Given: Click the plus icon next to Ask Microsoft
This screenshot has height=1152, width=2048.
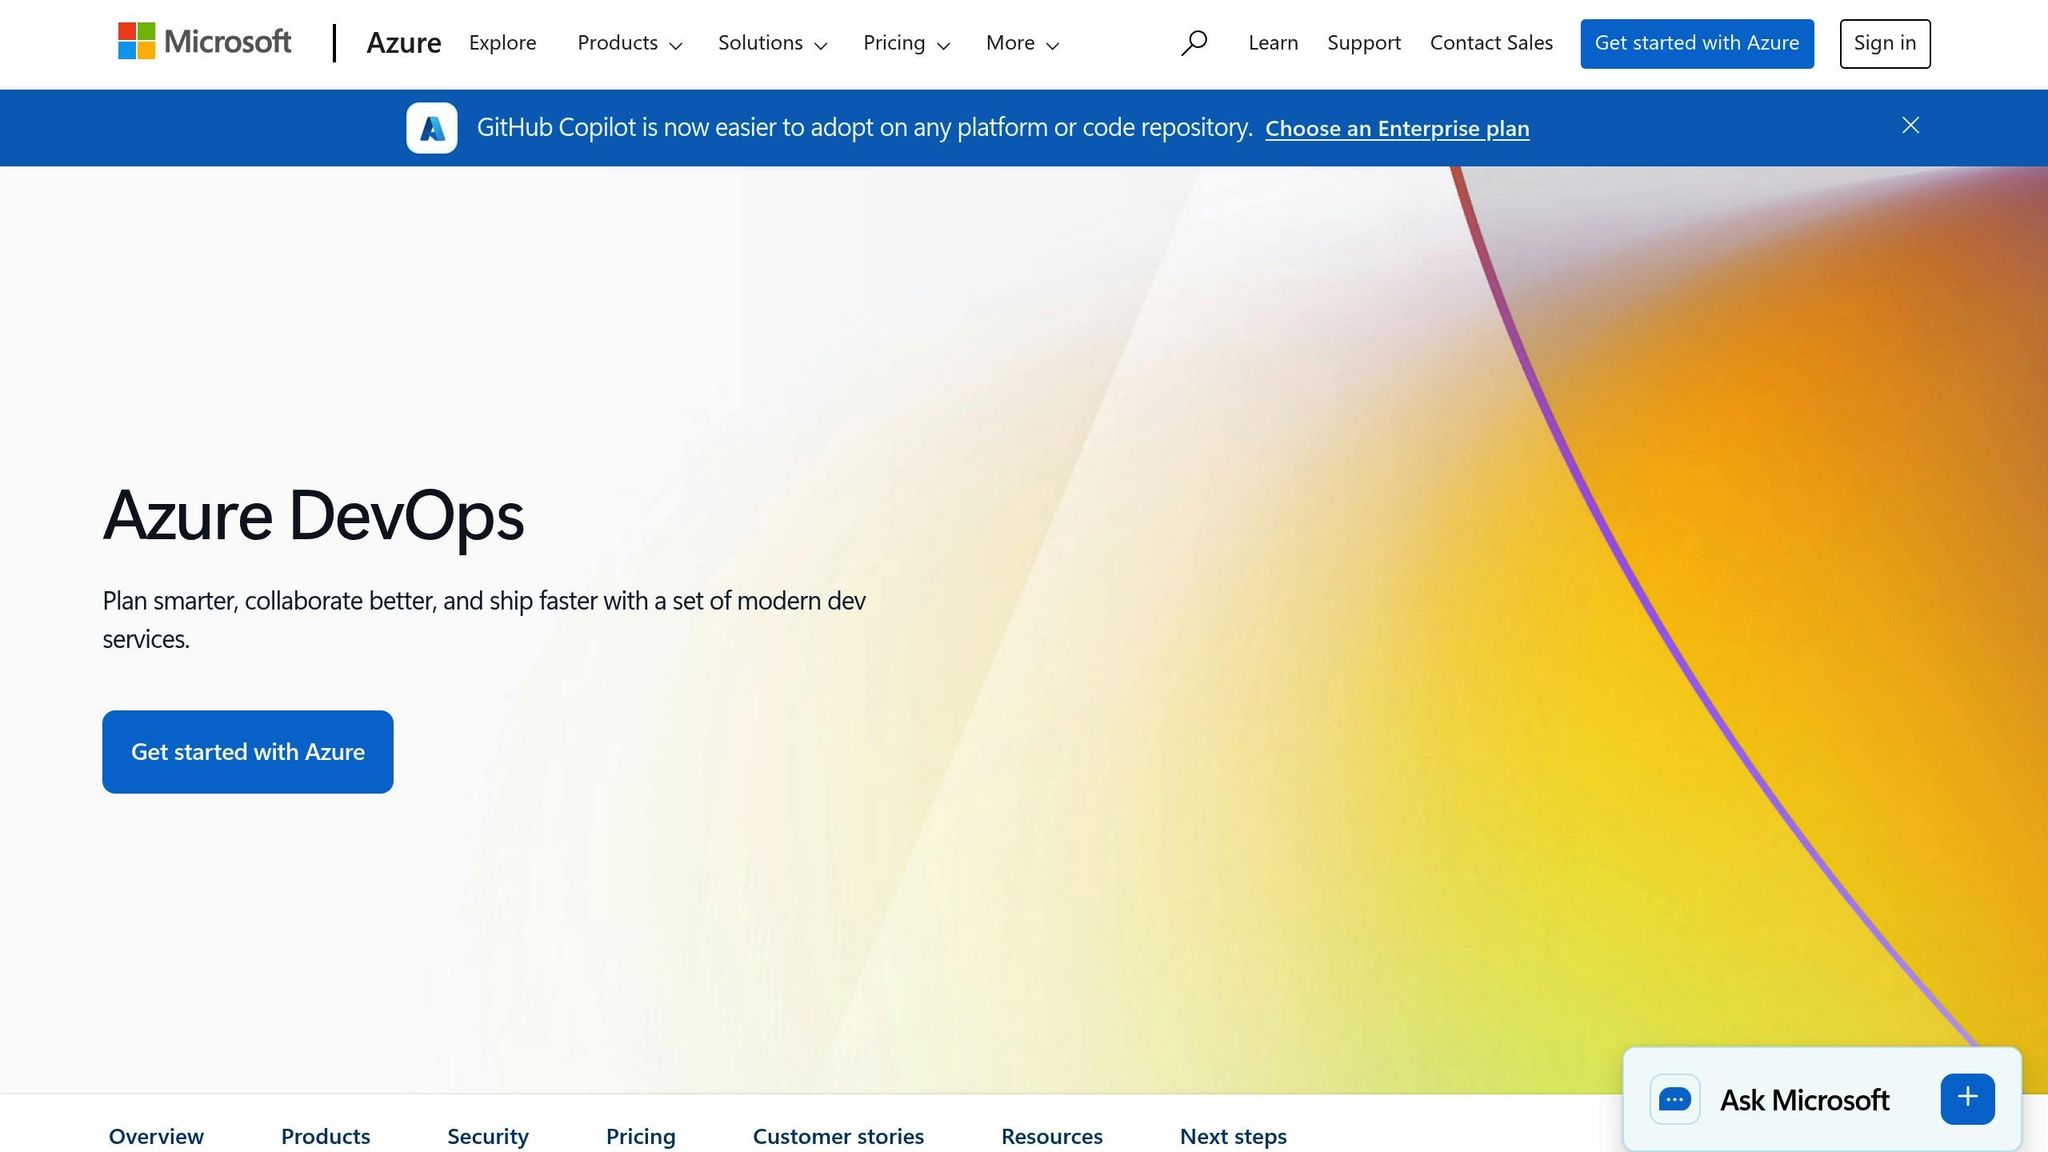Looking at the screenshot, I should tap(1966, 1097).
